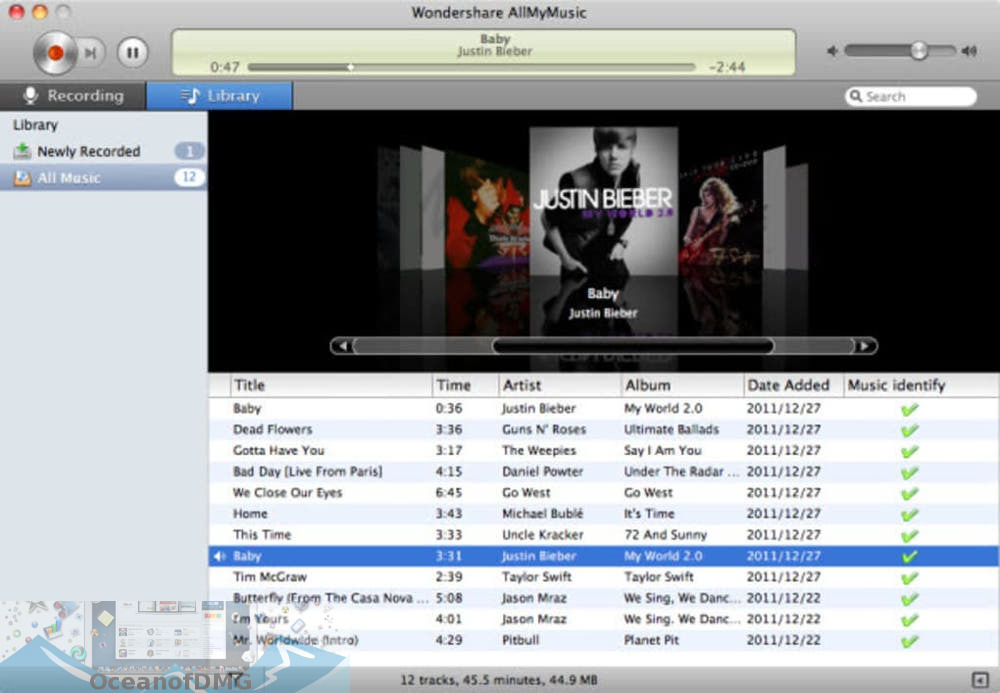The width and height of the screenshot is (1000, 693).
Task: Click the speaker icon on playing Baby row
Action: click(219, 556)
